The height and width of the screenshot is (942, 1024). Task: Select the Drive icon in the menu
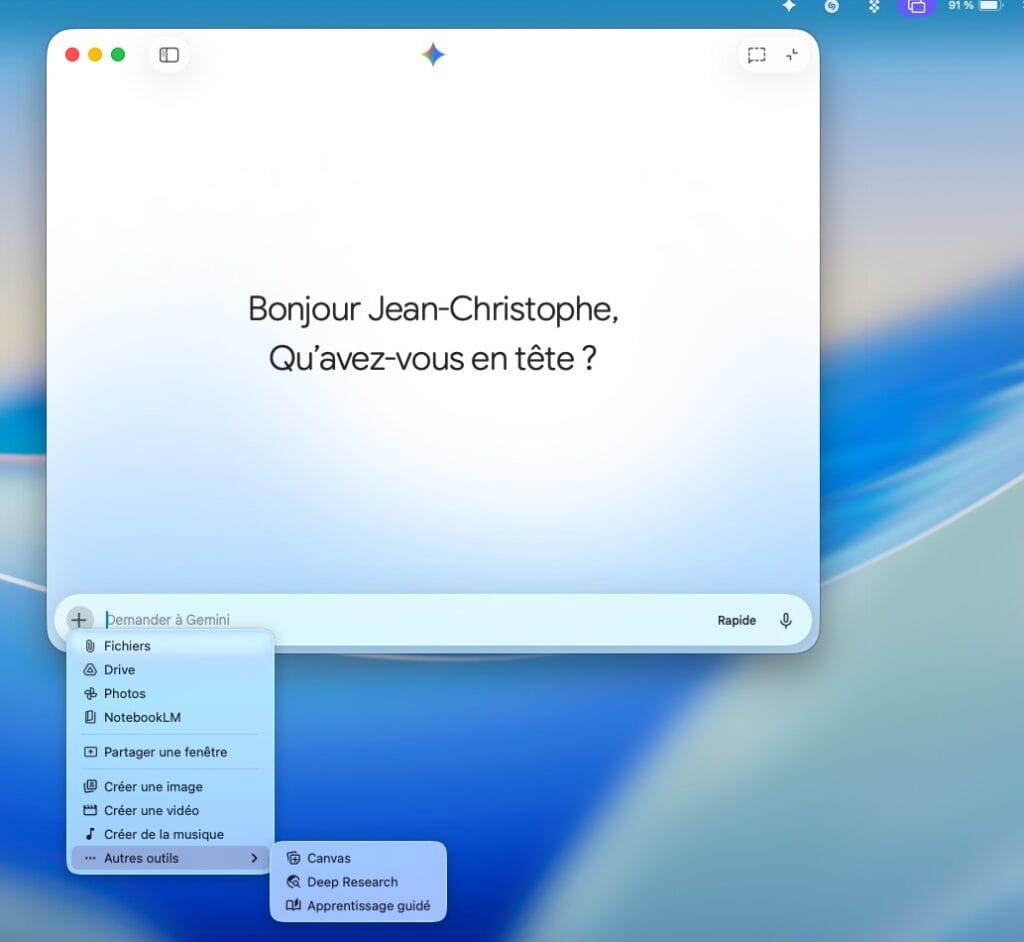(89, 669)
